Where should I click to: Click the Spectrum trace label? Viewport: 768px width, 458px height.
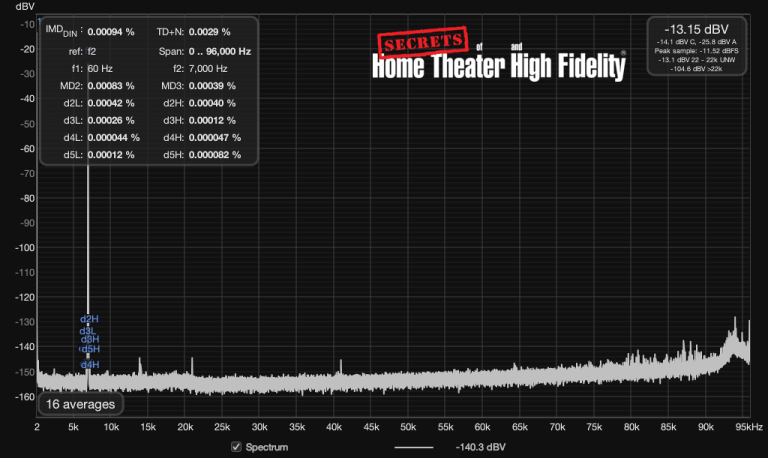pos(266,446)
